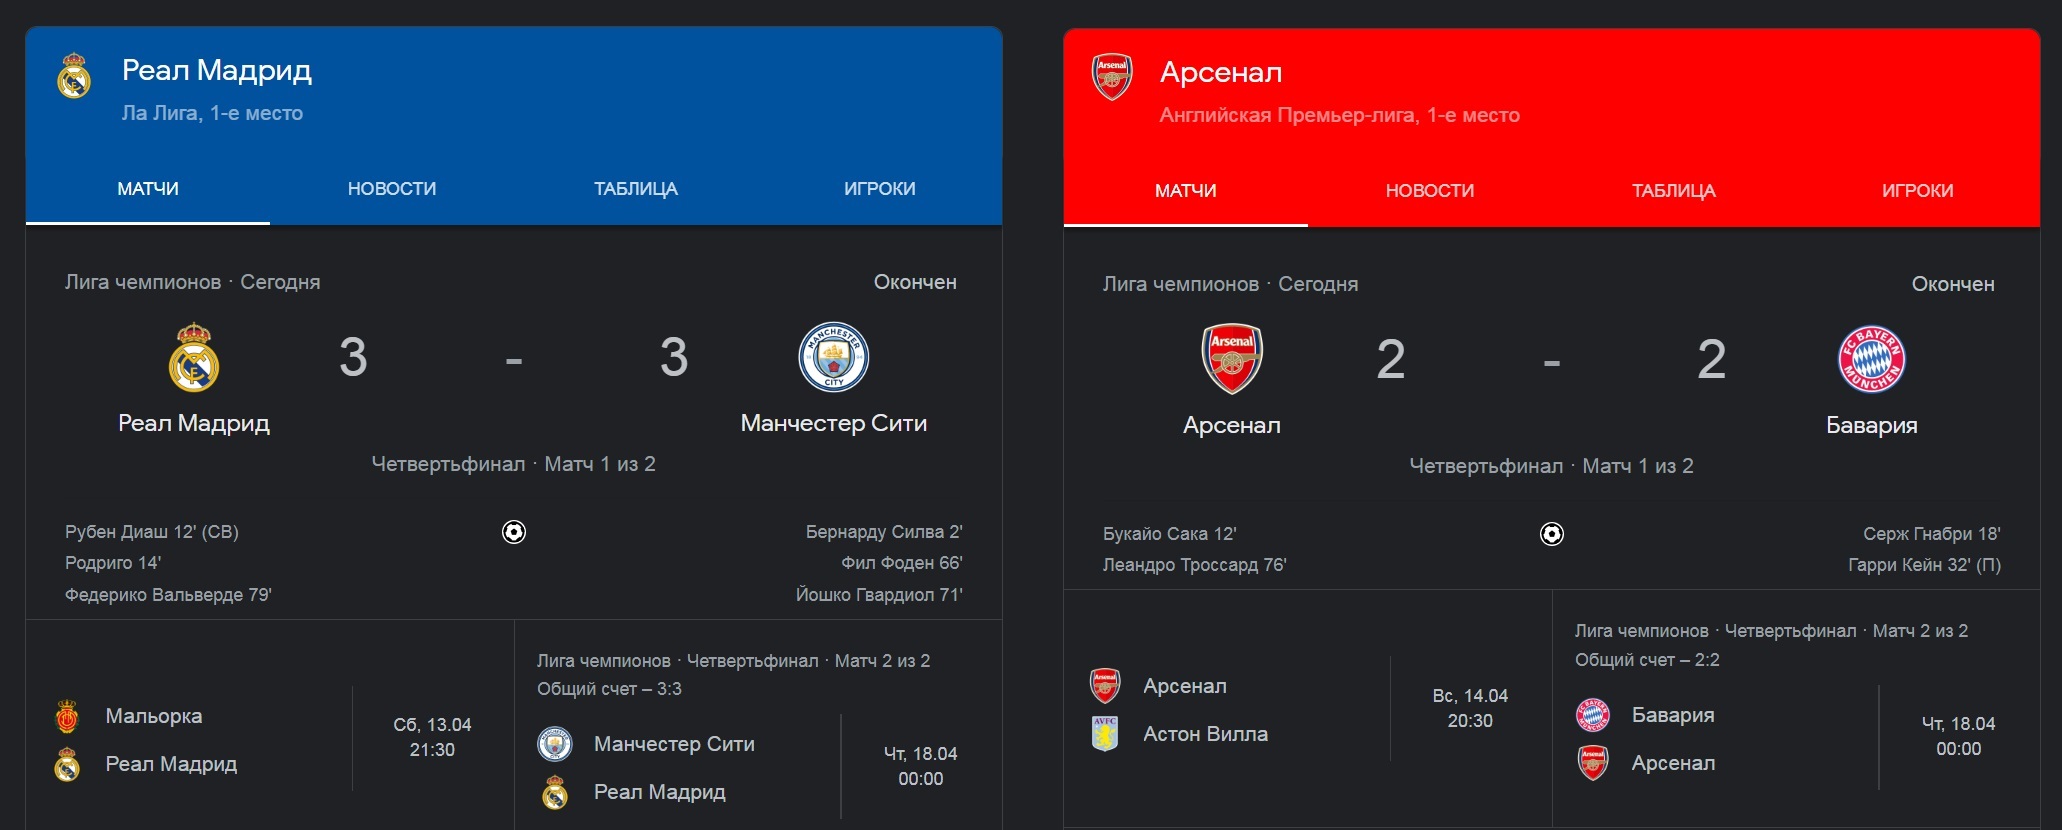Screen dimensions: 2062x830
Task: Open the Арсенал vs Астон Вилла fixture
Action: (1308, 709)
